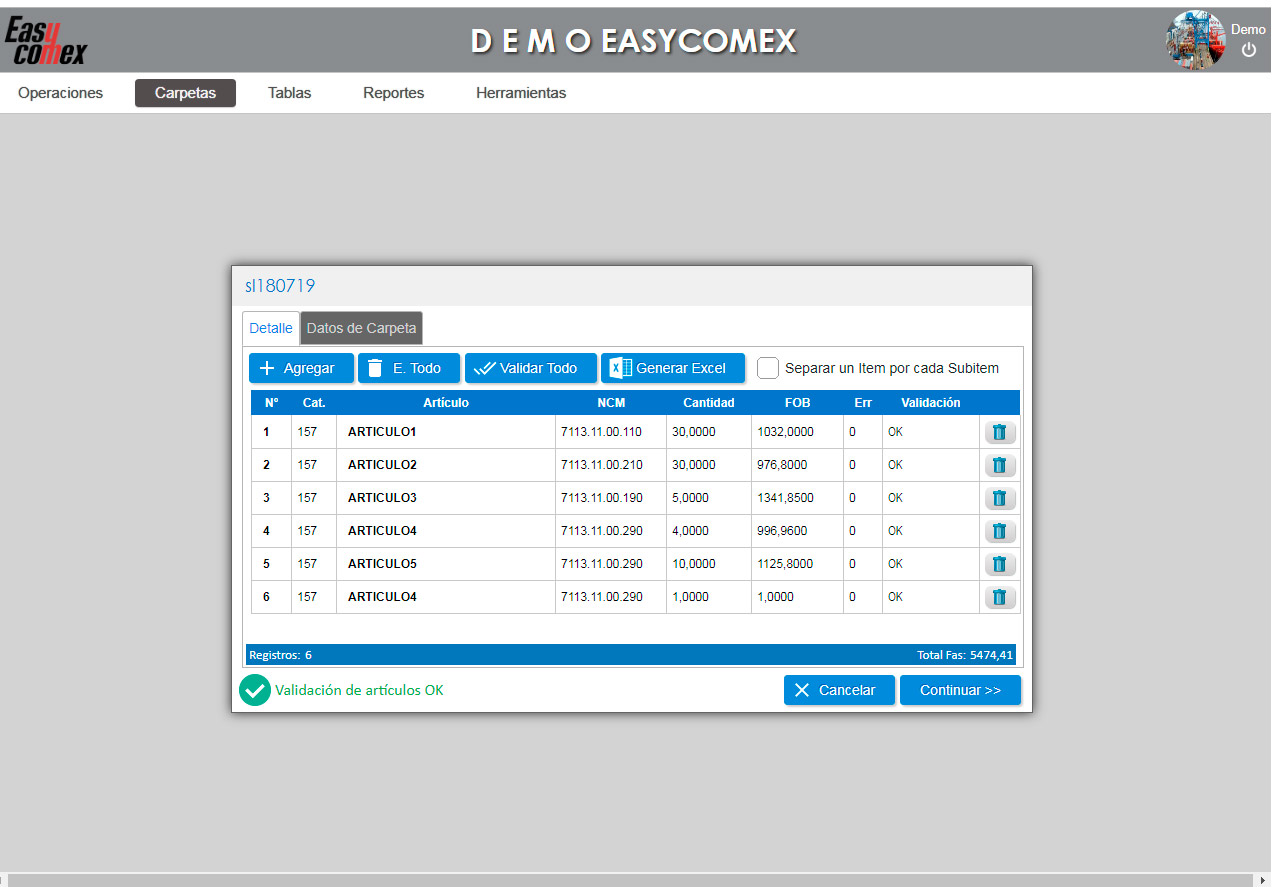The height and width of the screenshot is (887, 1273).
Task: Click the Cantidad column header
Action: 709,403
